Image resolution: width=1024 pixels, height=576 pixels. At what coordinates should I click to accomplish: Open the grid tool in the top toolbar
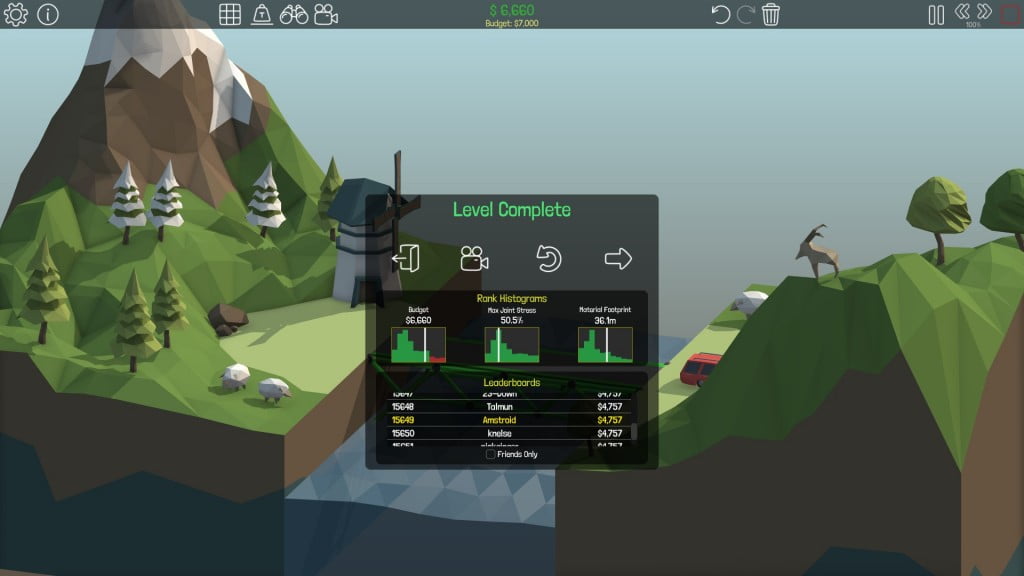[x=230, y=14]
